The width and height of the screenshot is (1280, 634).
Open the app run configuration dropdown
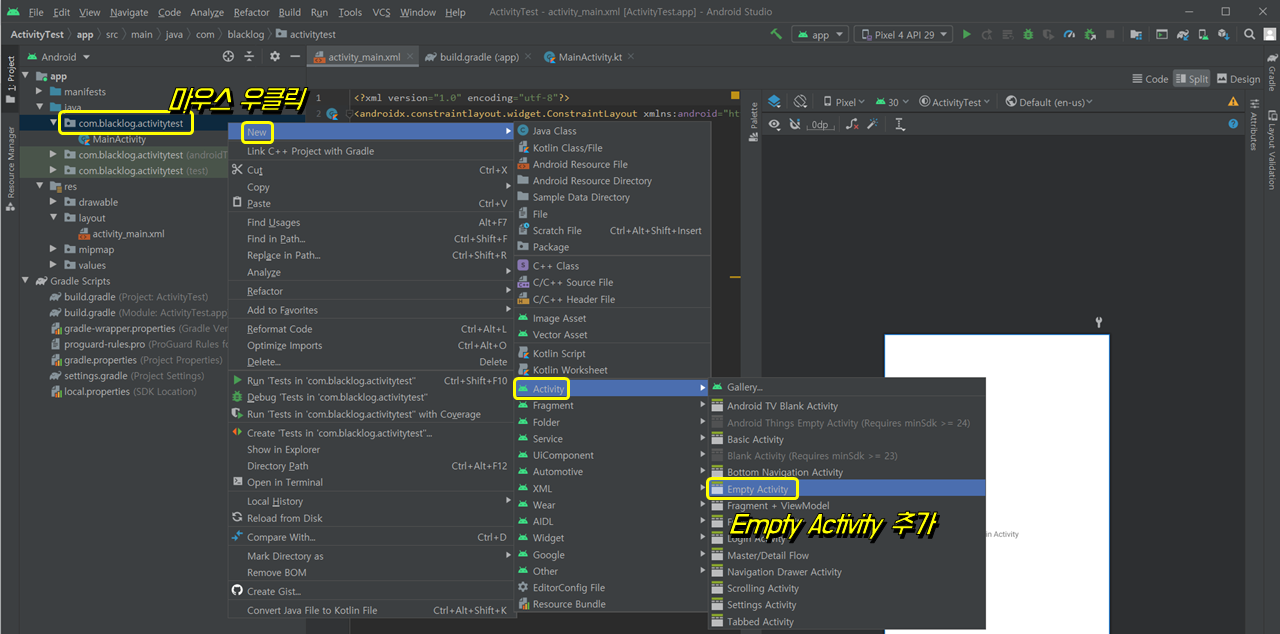[x=820, y=34]
